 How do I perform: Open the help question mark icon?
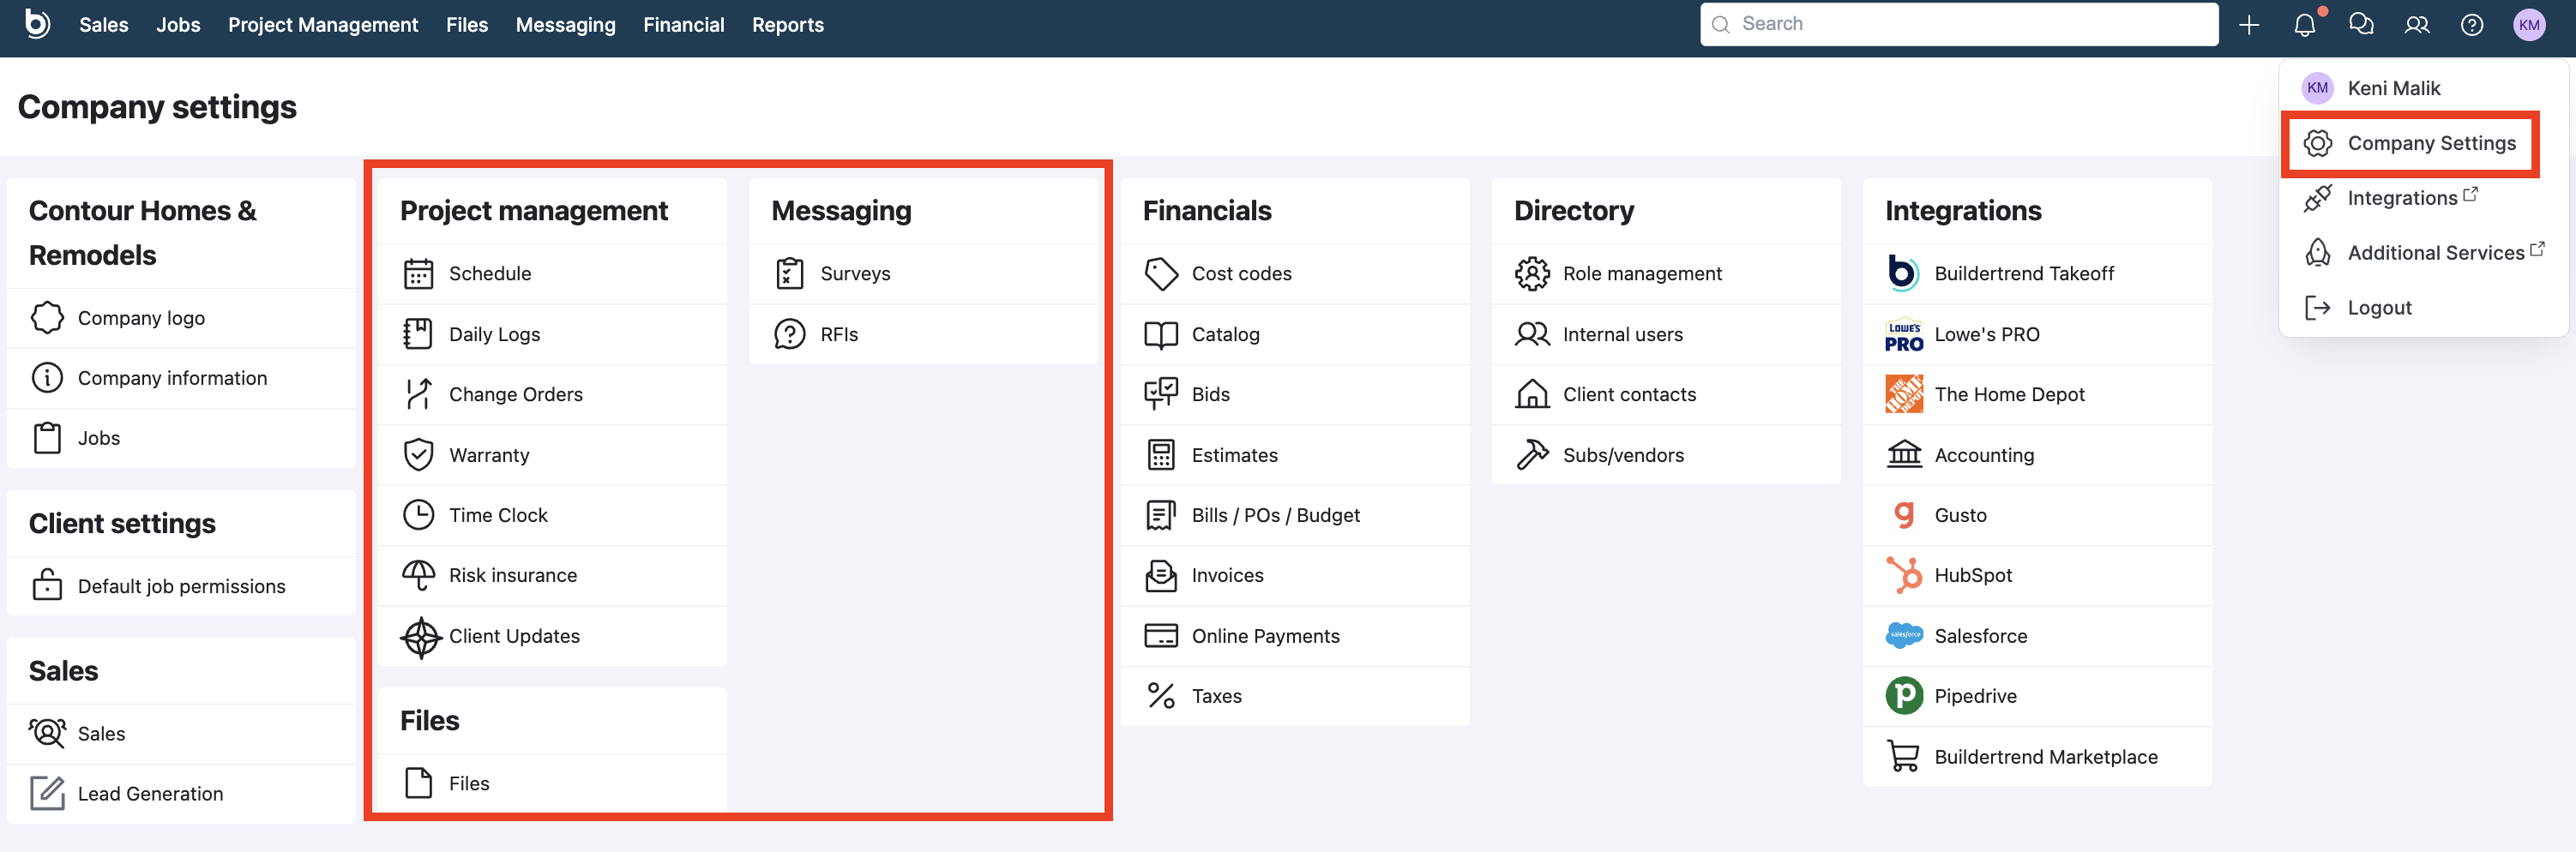coord(2472,25)
